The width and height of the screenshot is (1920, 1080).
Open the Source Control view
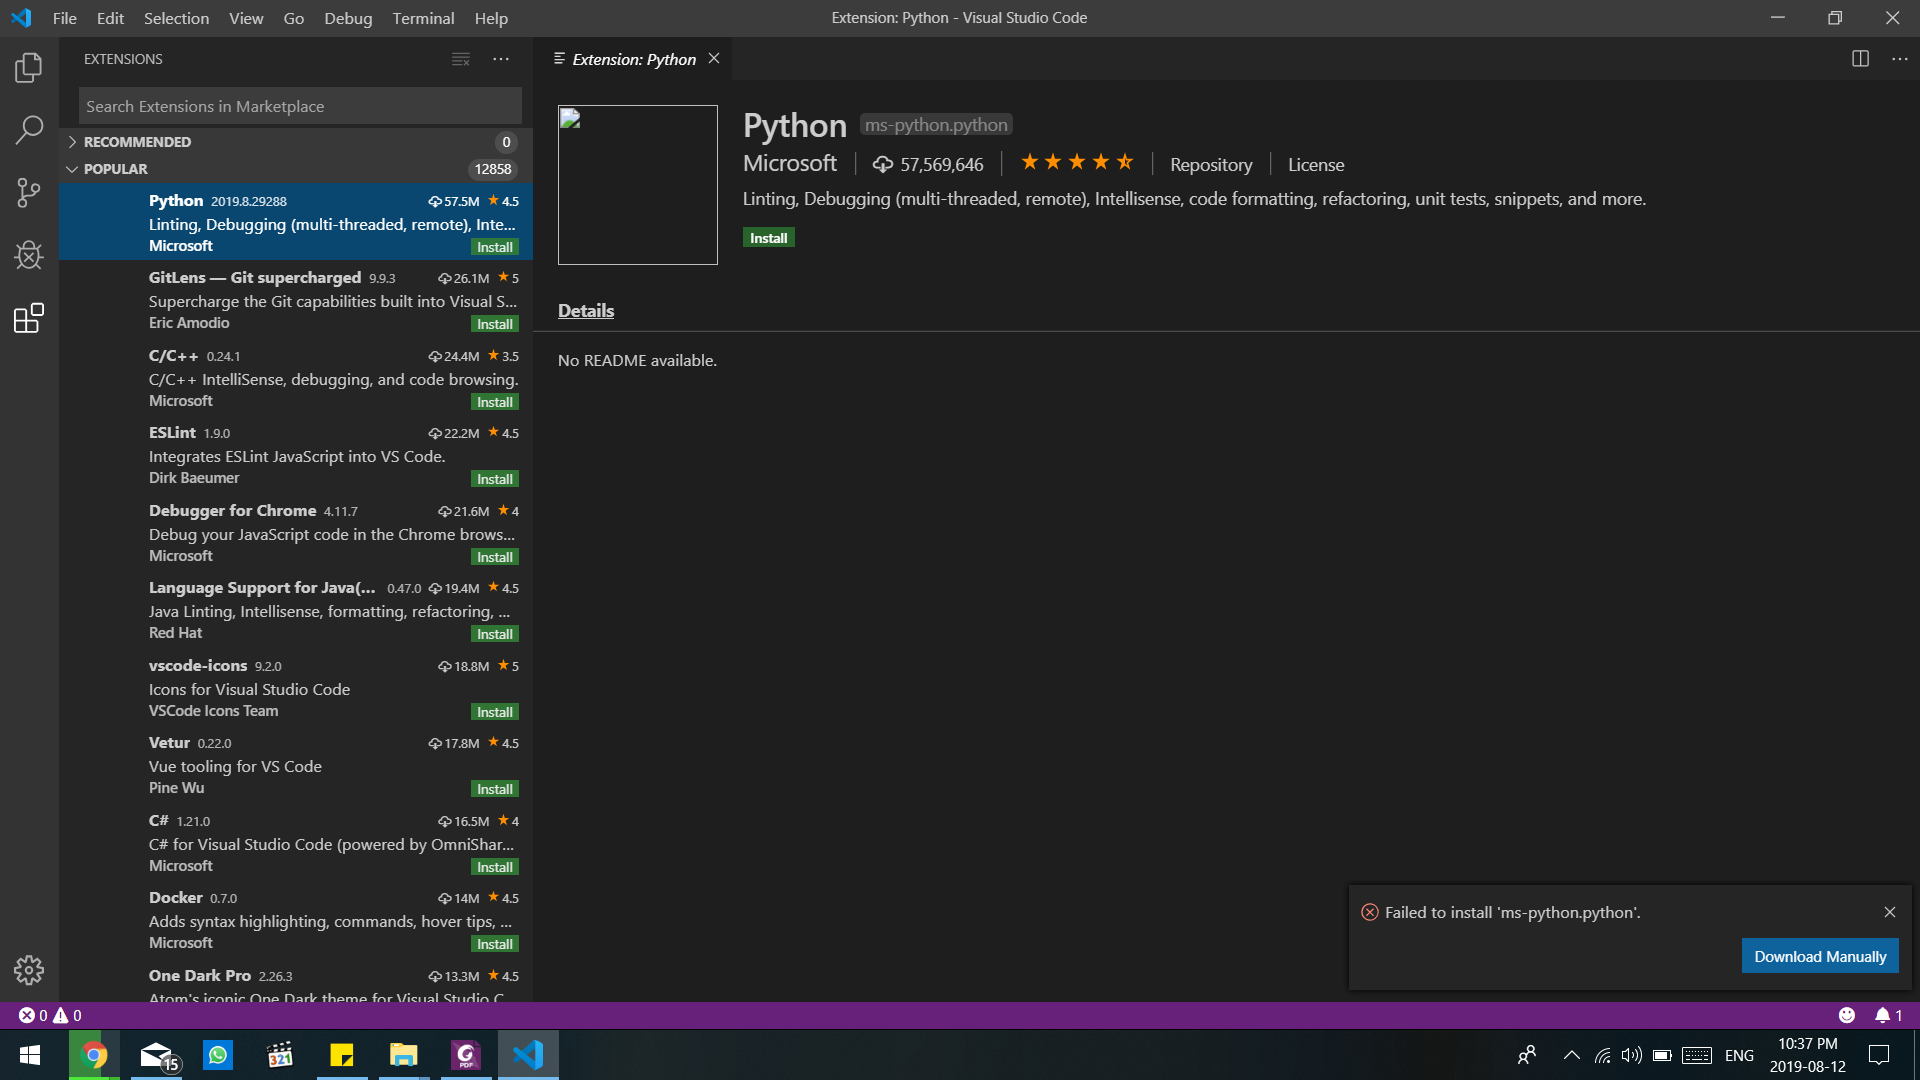click(x=29, y=193)
